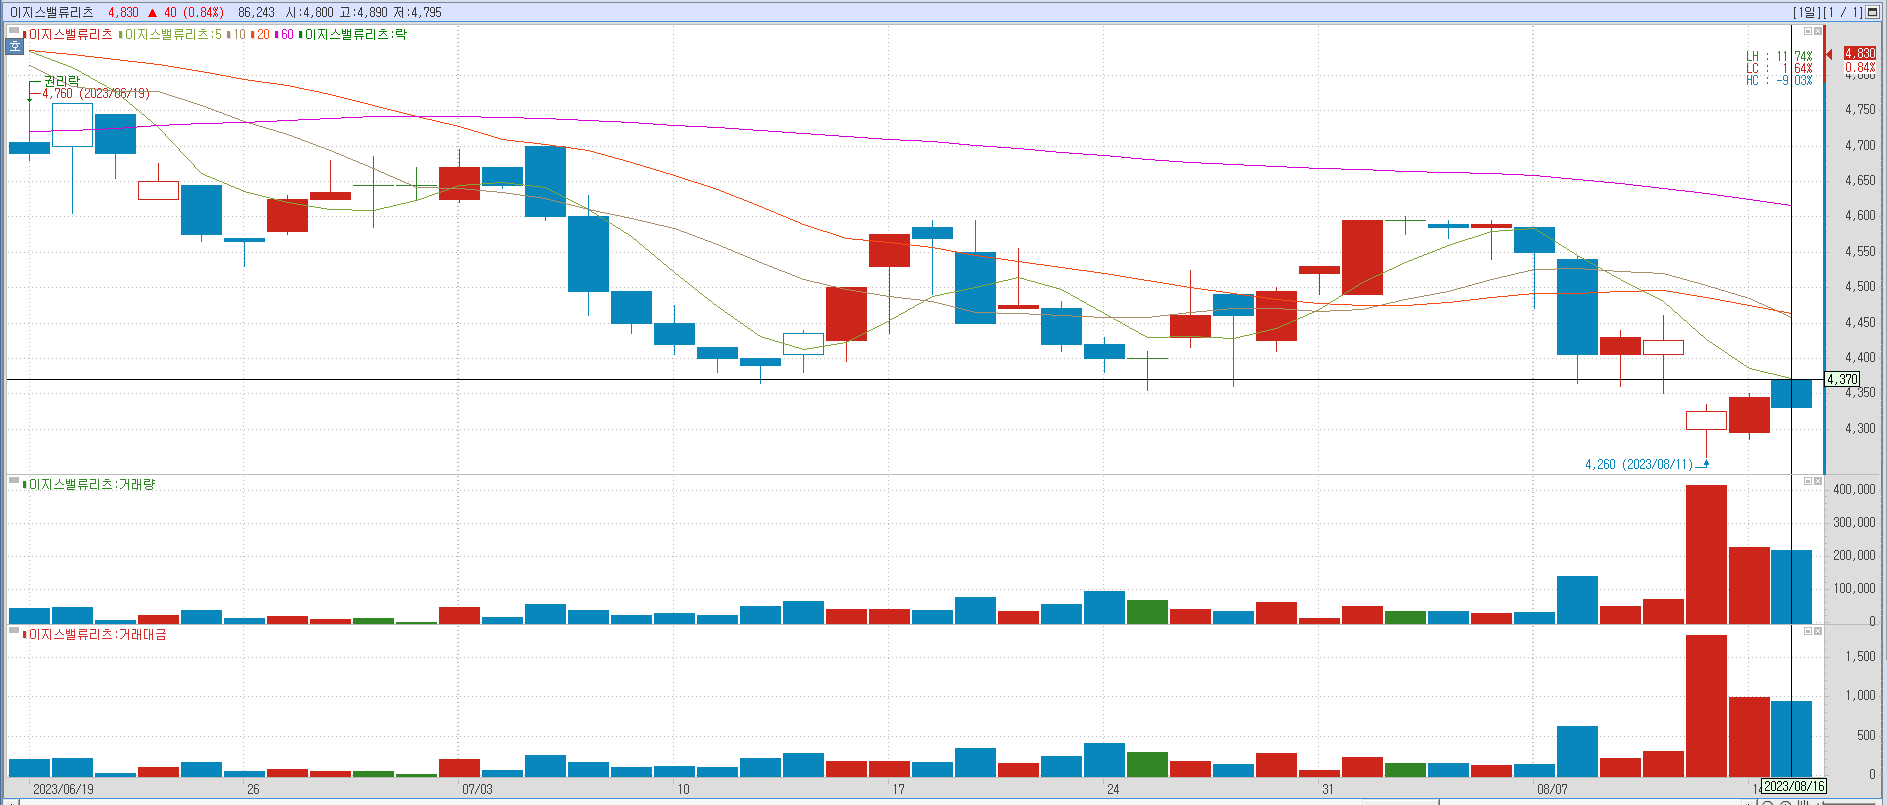Minimize the 거래대금 trading value pane
Image resolution: width=1887 pixels, height=805 pixels.
[1807, 631]
